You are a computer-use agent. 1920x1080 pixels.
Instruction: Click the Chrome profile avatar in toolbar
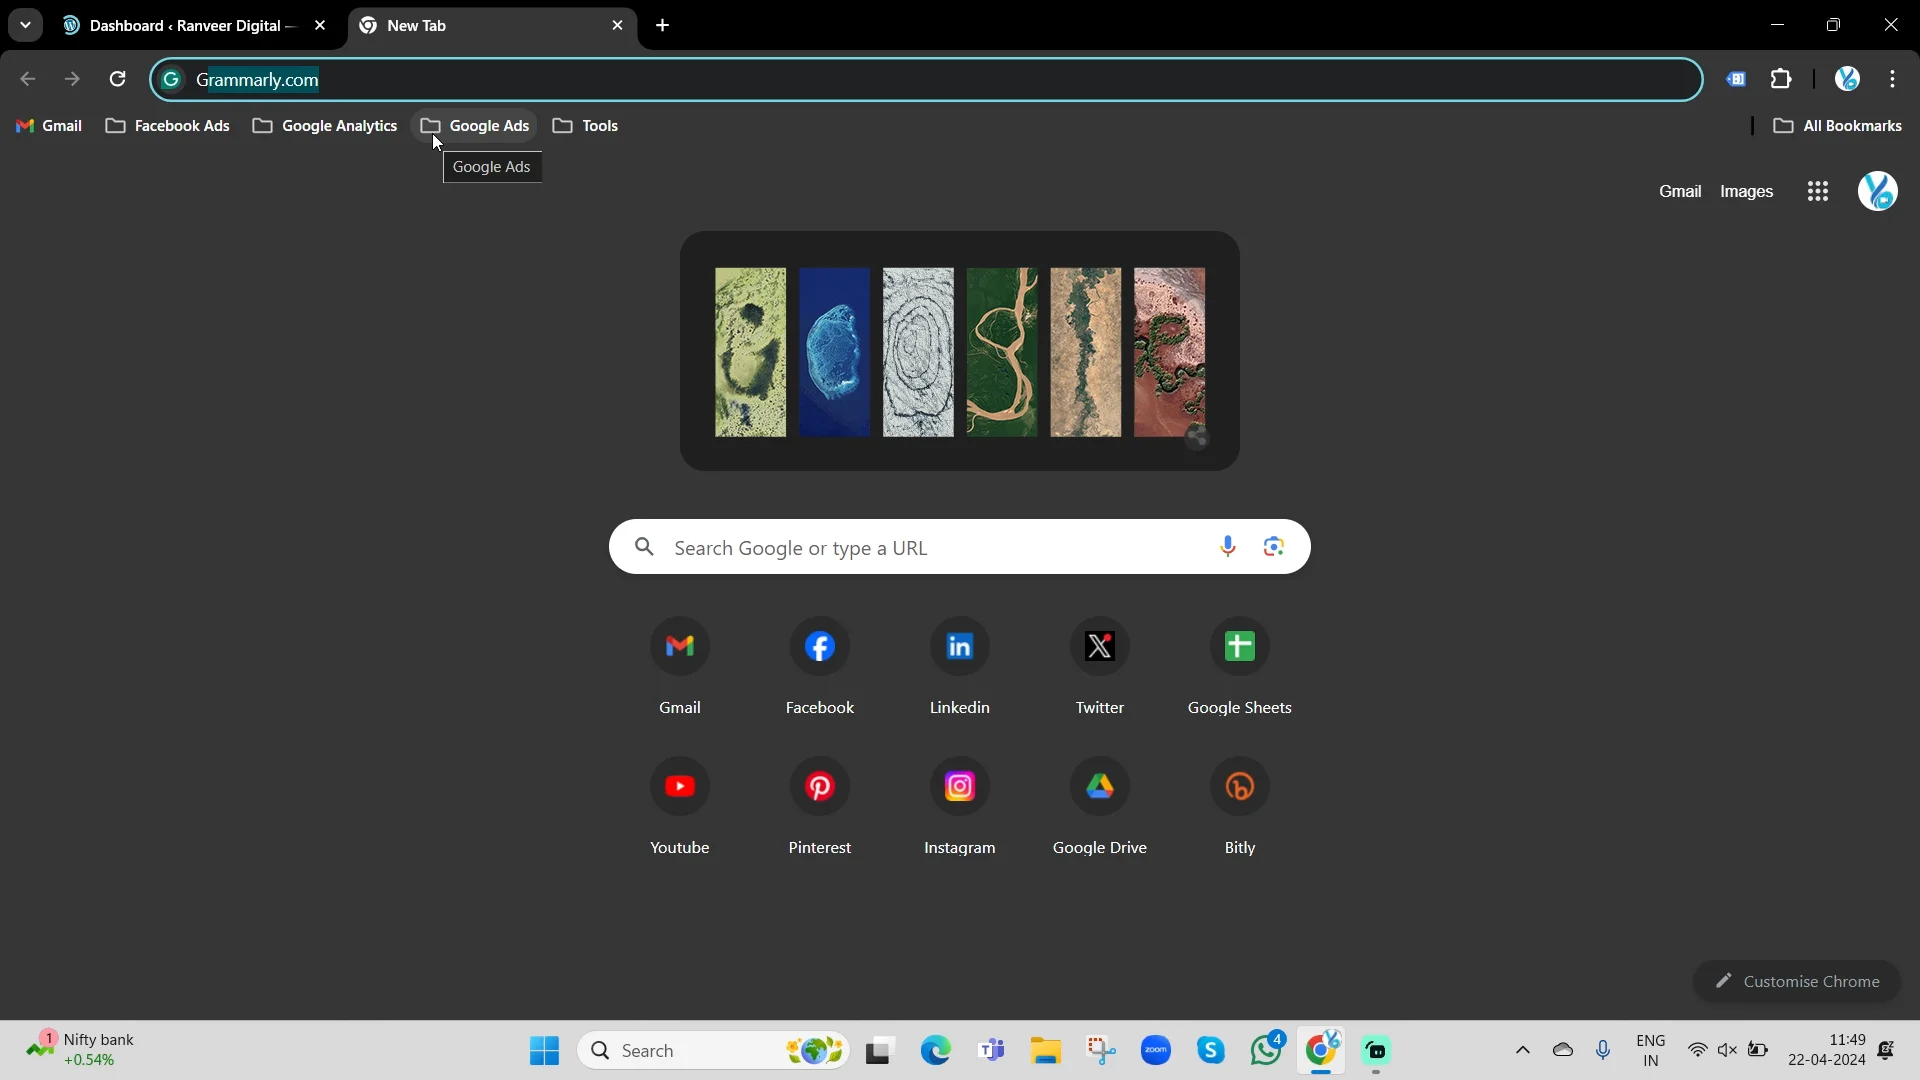(x=1847, y=79)
